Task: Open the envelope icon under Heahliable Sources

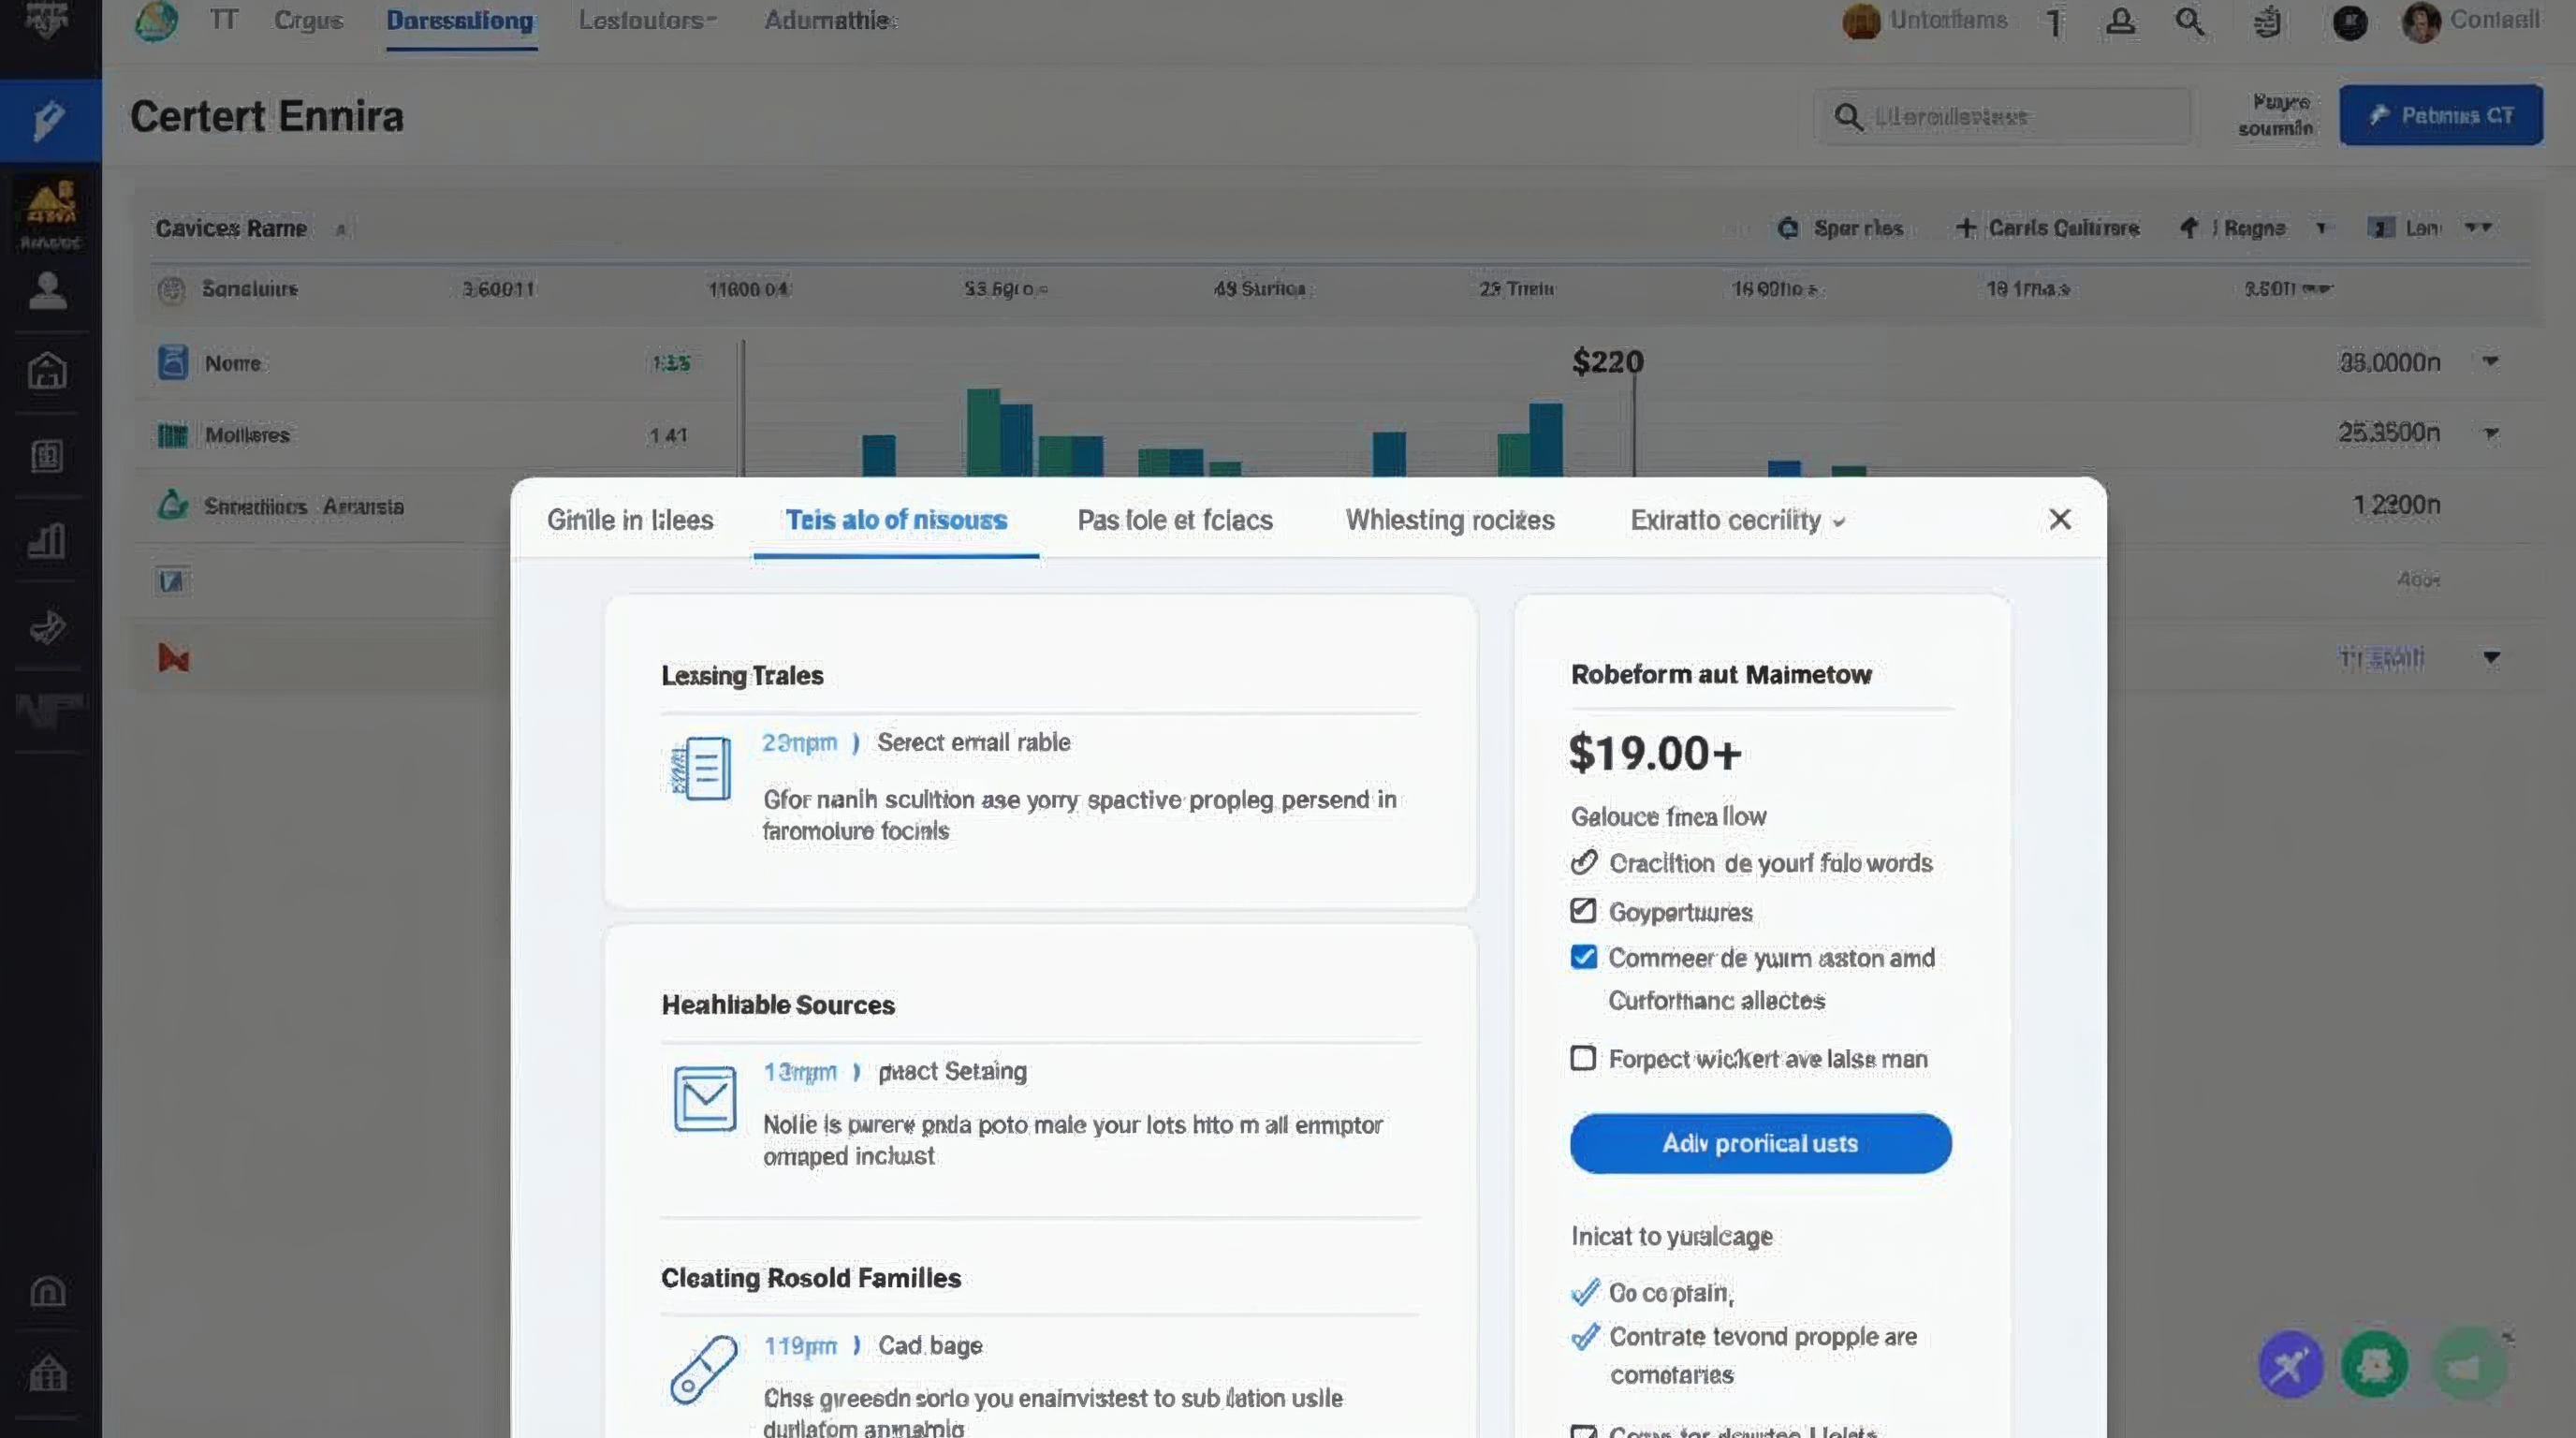Action: pyautogui.click(x=704, y=1098)
